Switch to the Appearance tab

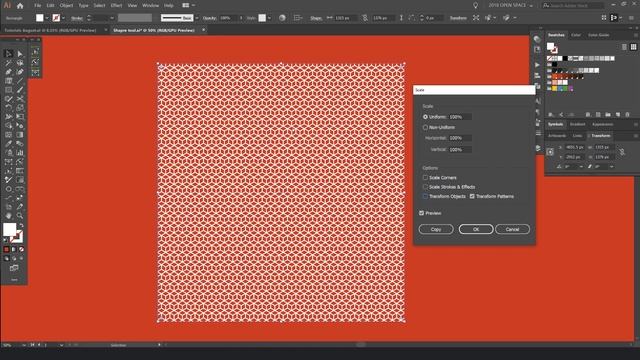[x=602, y=124]
